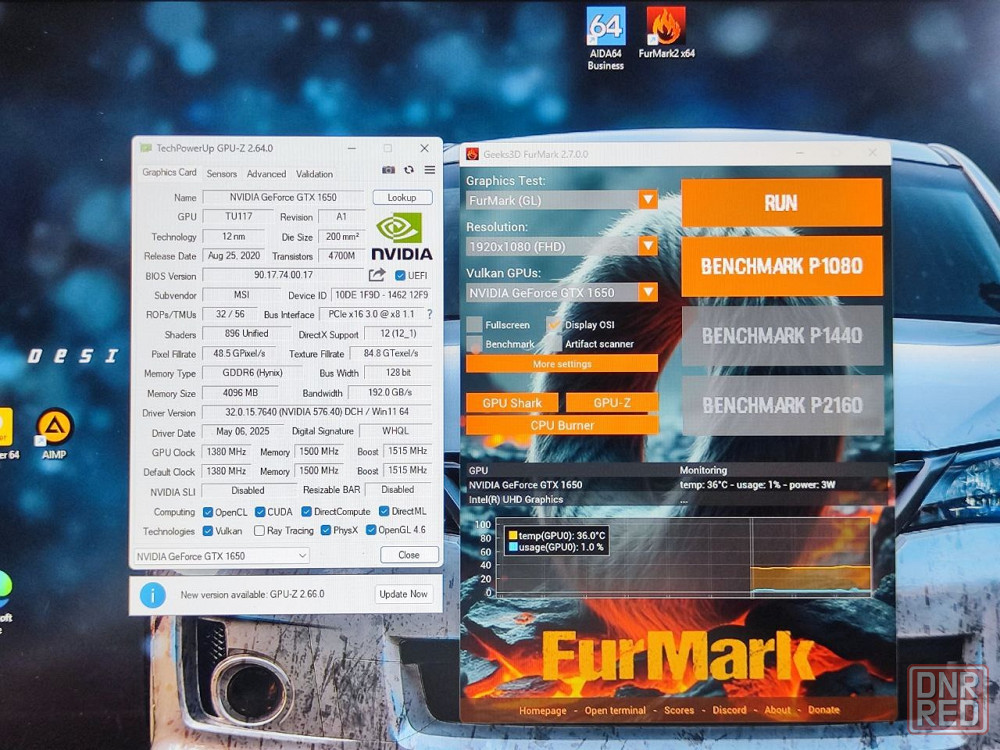This screenshot has width=1000, height=750.
Task: Toggle the PhysX checkbox
Action: point(326,530)
